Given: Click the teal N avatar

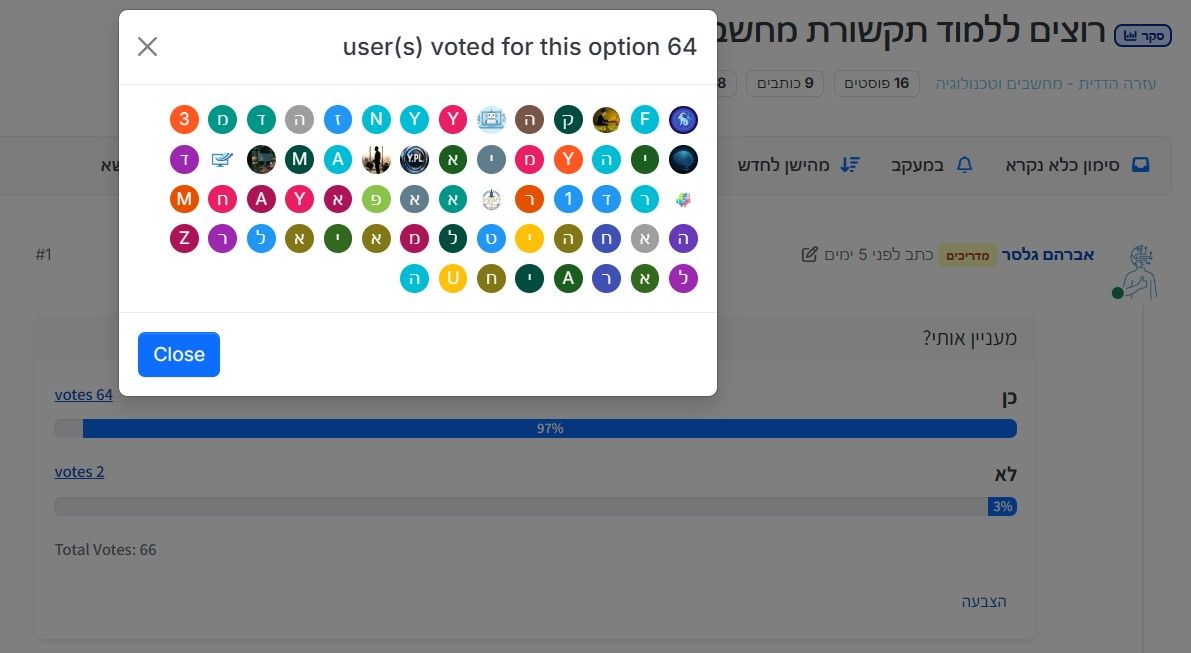Looking at the screenshot, I should click(x=376, y=119).
